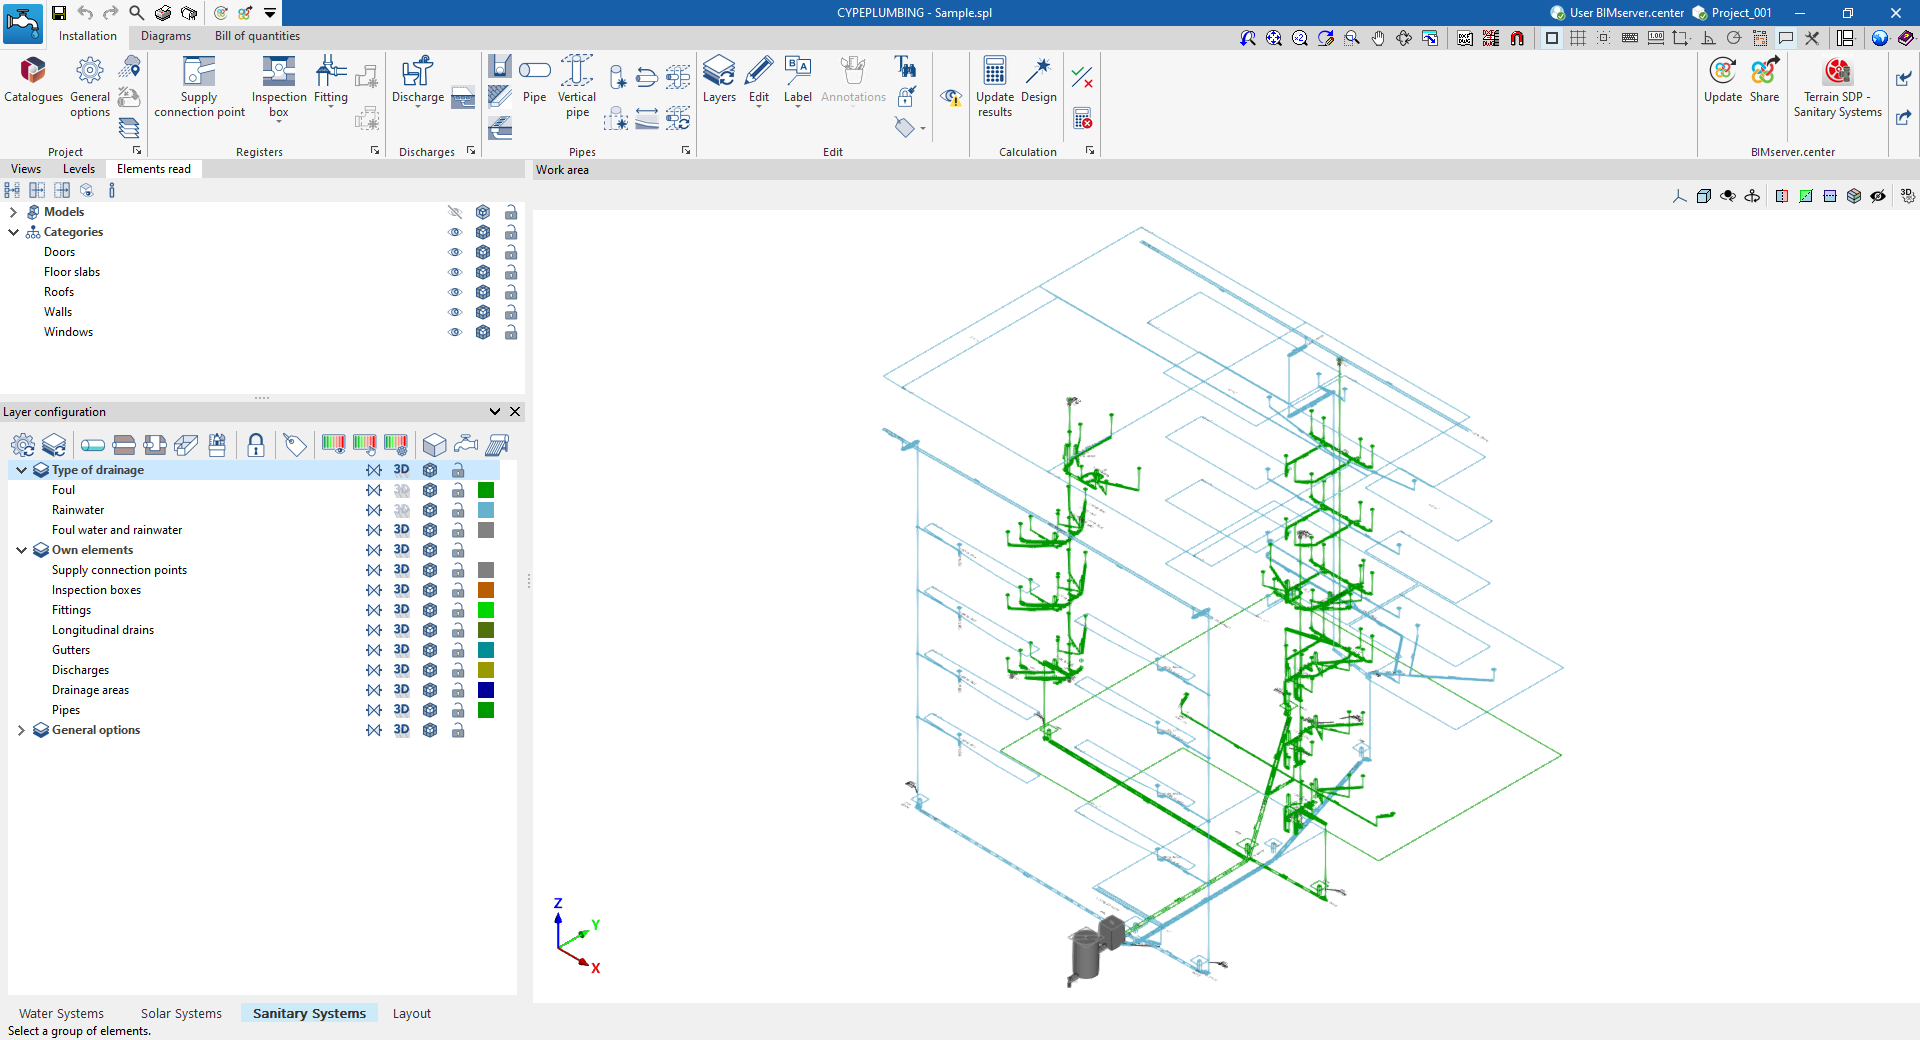Toggle visibility eye for Floor slabs

coord(455,272)
